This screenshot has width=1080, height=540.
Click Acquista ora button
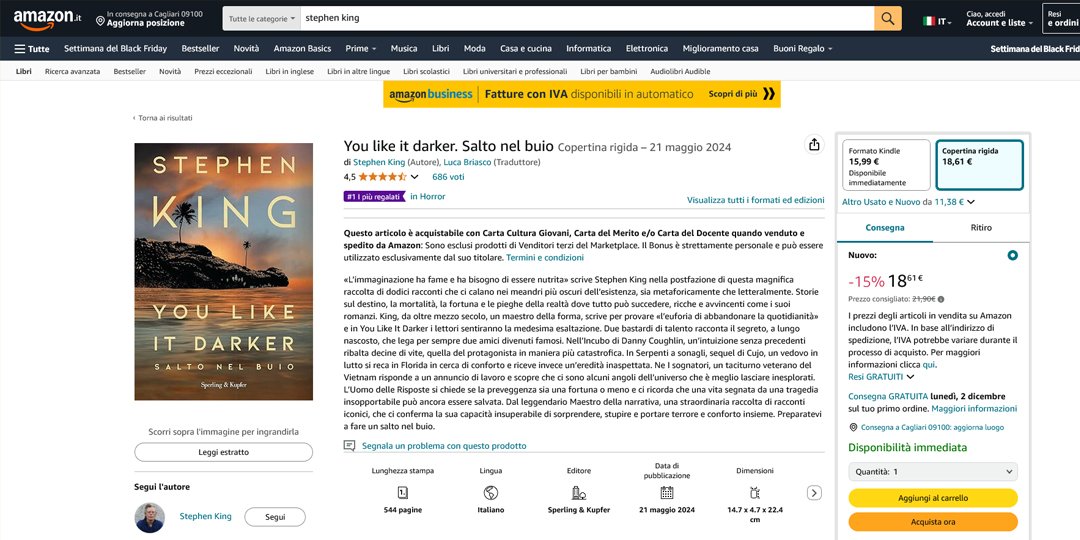tap(933, 522)
